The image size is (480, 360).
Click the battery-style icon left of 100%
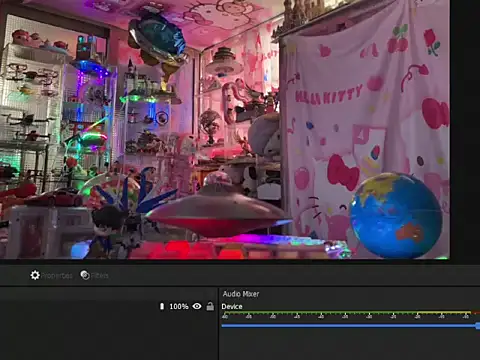162,306
